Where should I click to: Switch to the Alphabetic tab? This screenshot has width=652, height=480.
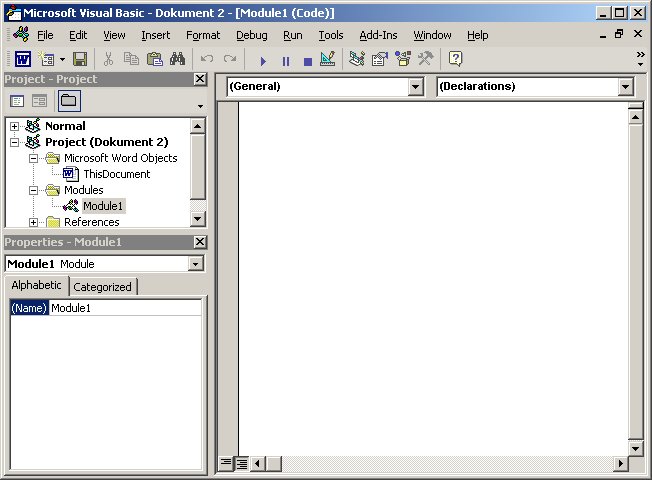click(36, 285)
